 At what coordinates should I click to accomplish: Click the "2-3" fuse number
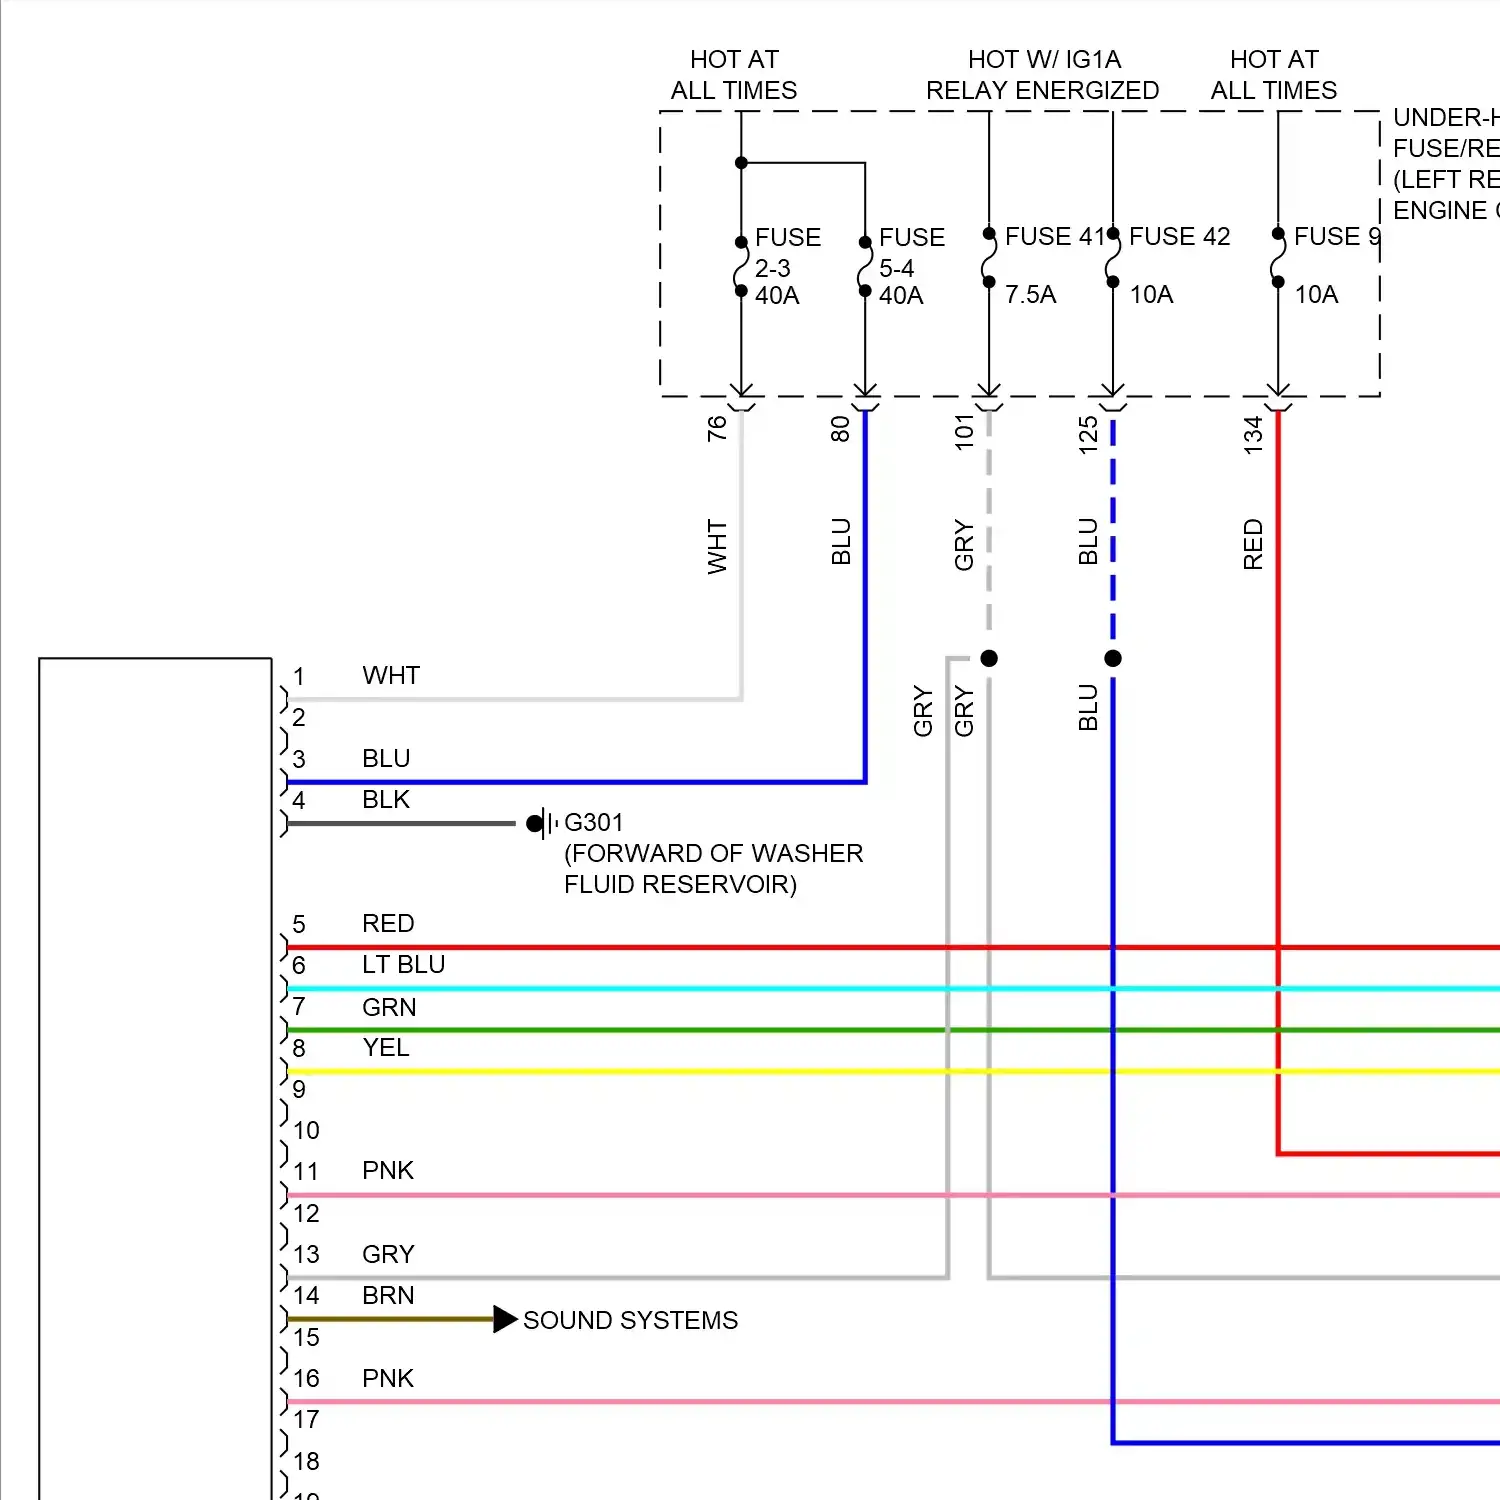(x=772, y=268)
